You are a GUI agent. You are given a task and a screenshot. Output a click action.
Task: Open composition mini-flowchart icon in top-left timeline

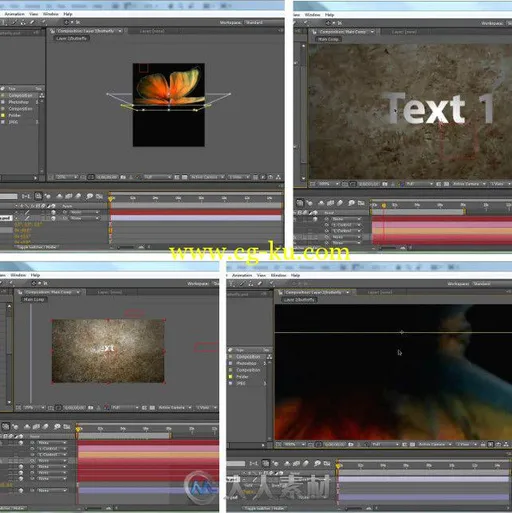coord(26,196)
